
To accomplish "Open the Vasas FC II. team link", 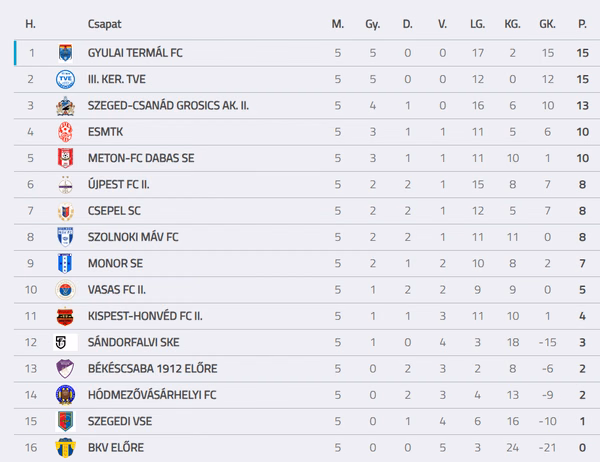I will click(117, 290).
